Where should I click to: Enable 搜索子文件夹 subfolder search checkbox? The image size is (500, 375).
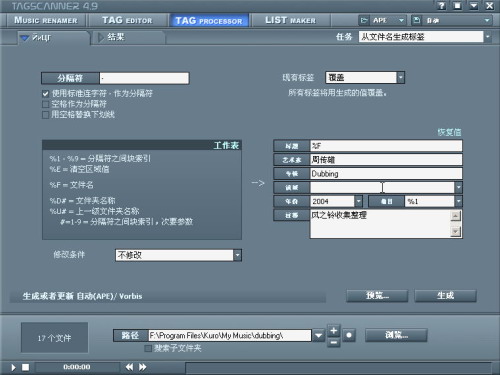coord(148,349)
